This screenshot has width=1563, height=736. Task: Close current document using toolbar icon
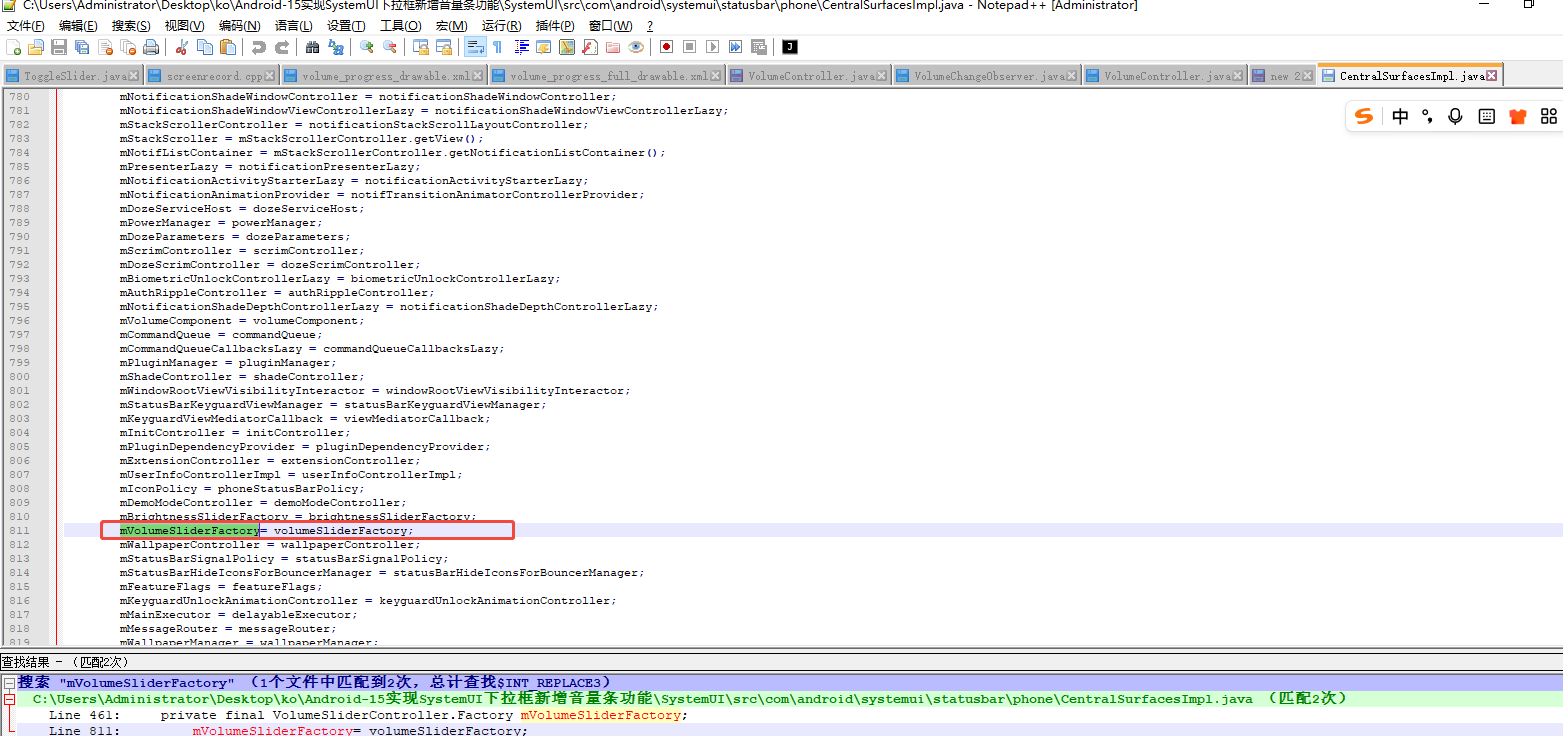(x=105, y=47)
